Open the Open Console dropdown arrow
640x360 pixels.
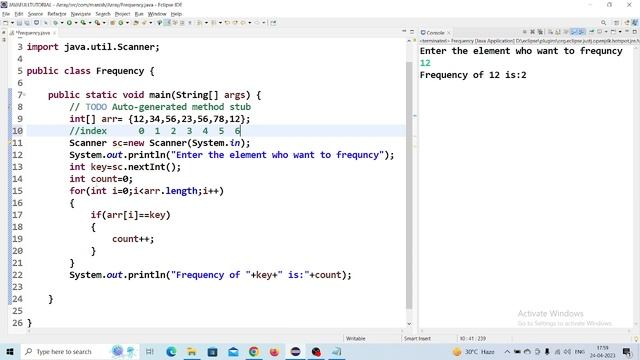[x=620, y=32]
